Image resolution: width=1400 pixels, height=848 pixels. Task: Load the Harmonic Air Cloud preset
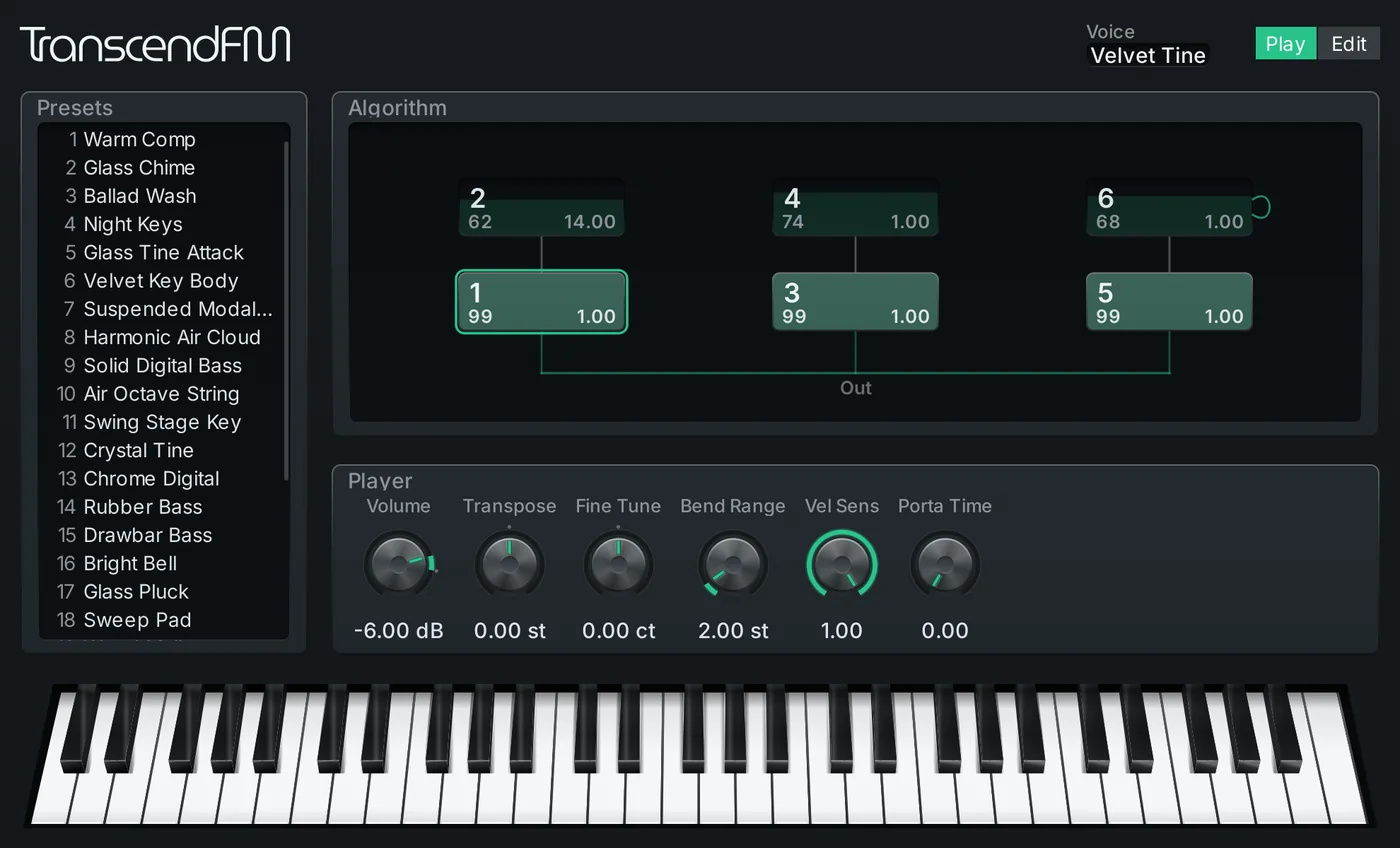click(x=163, y=337)
